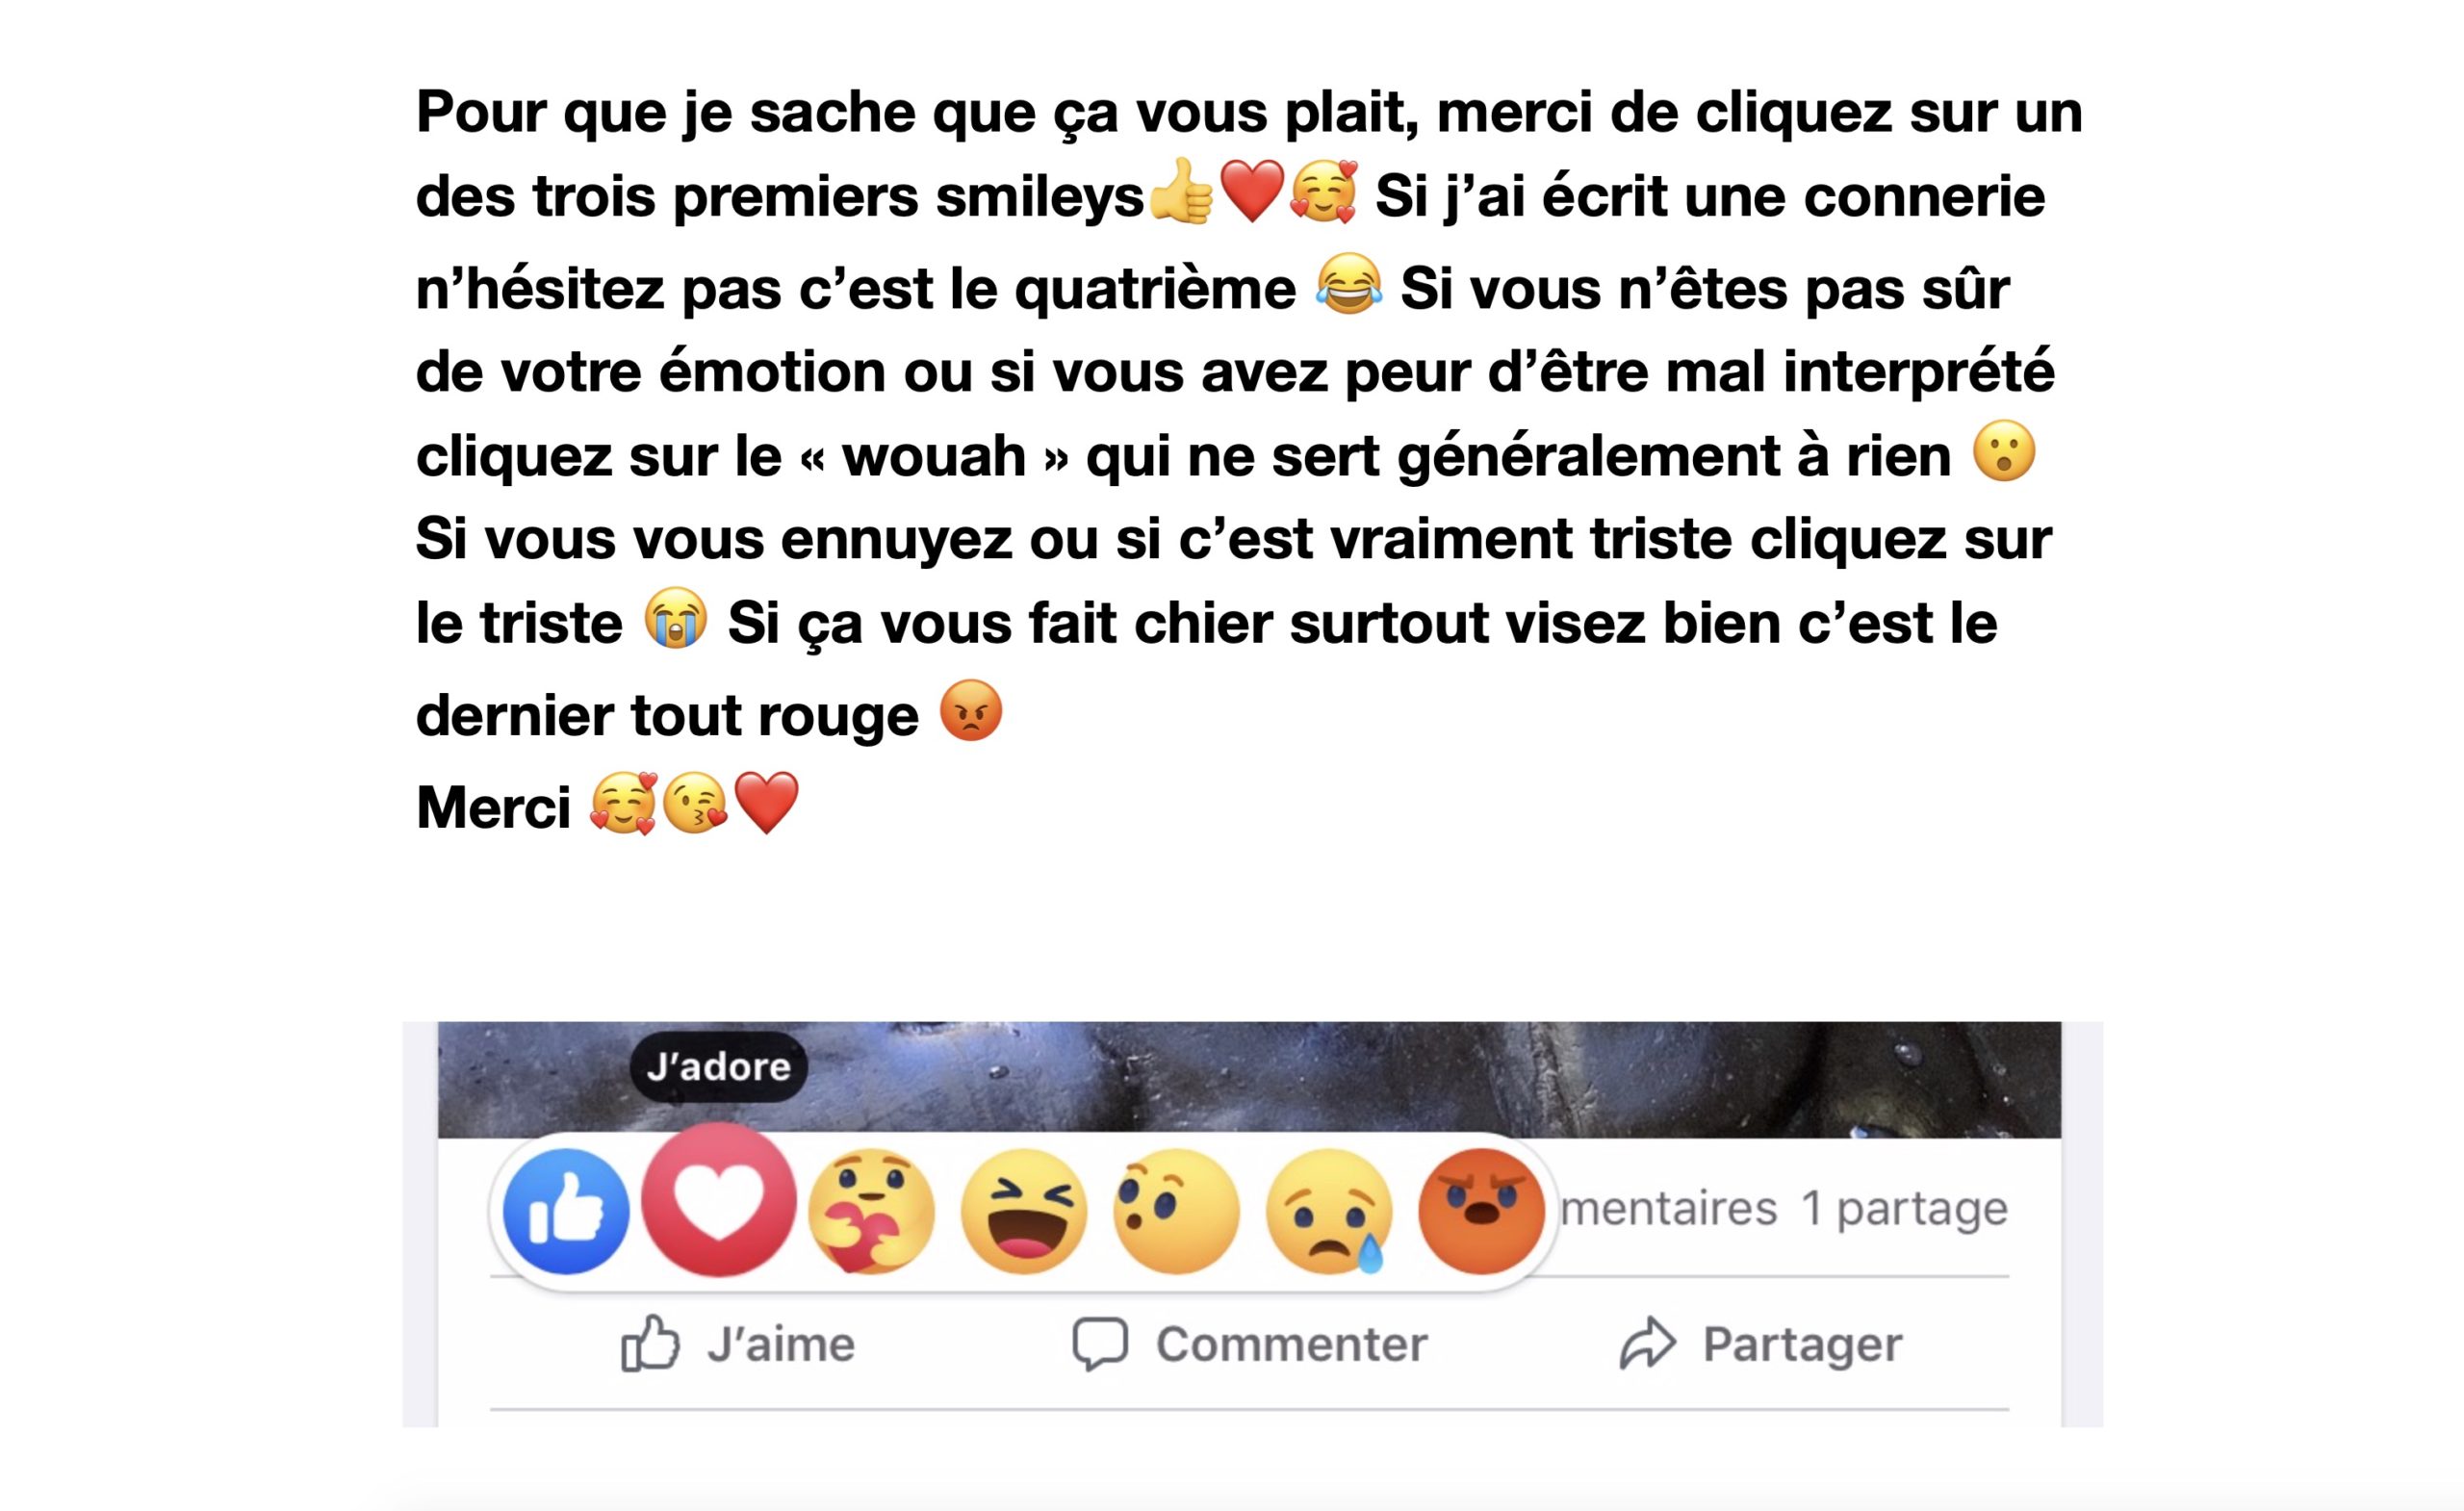Image resolution: width=2464 pixels, height=1511 pixels.
Task: Click the blue thumbs-up Like reaction
Action: pos(566,1211)
